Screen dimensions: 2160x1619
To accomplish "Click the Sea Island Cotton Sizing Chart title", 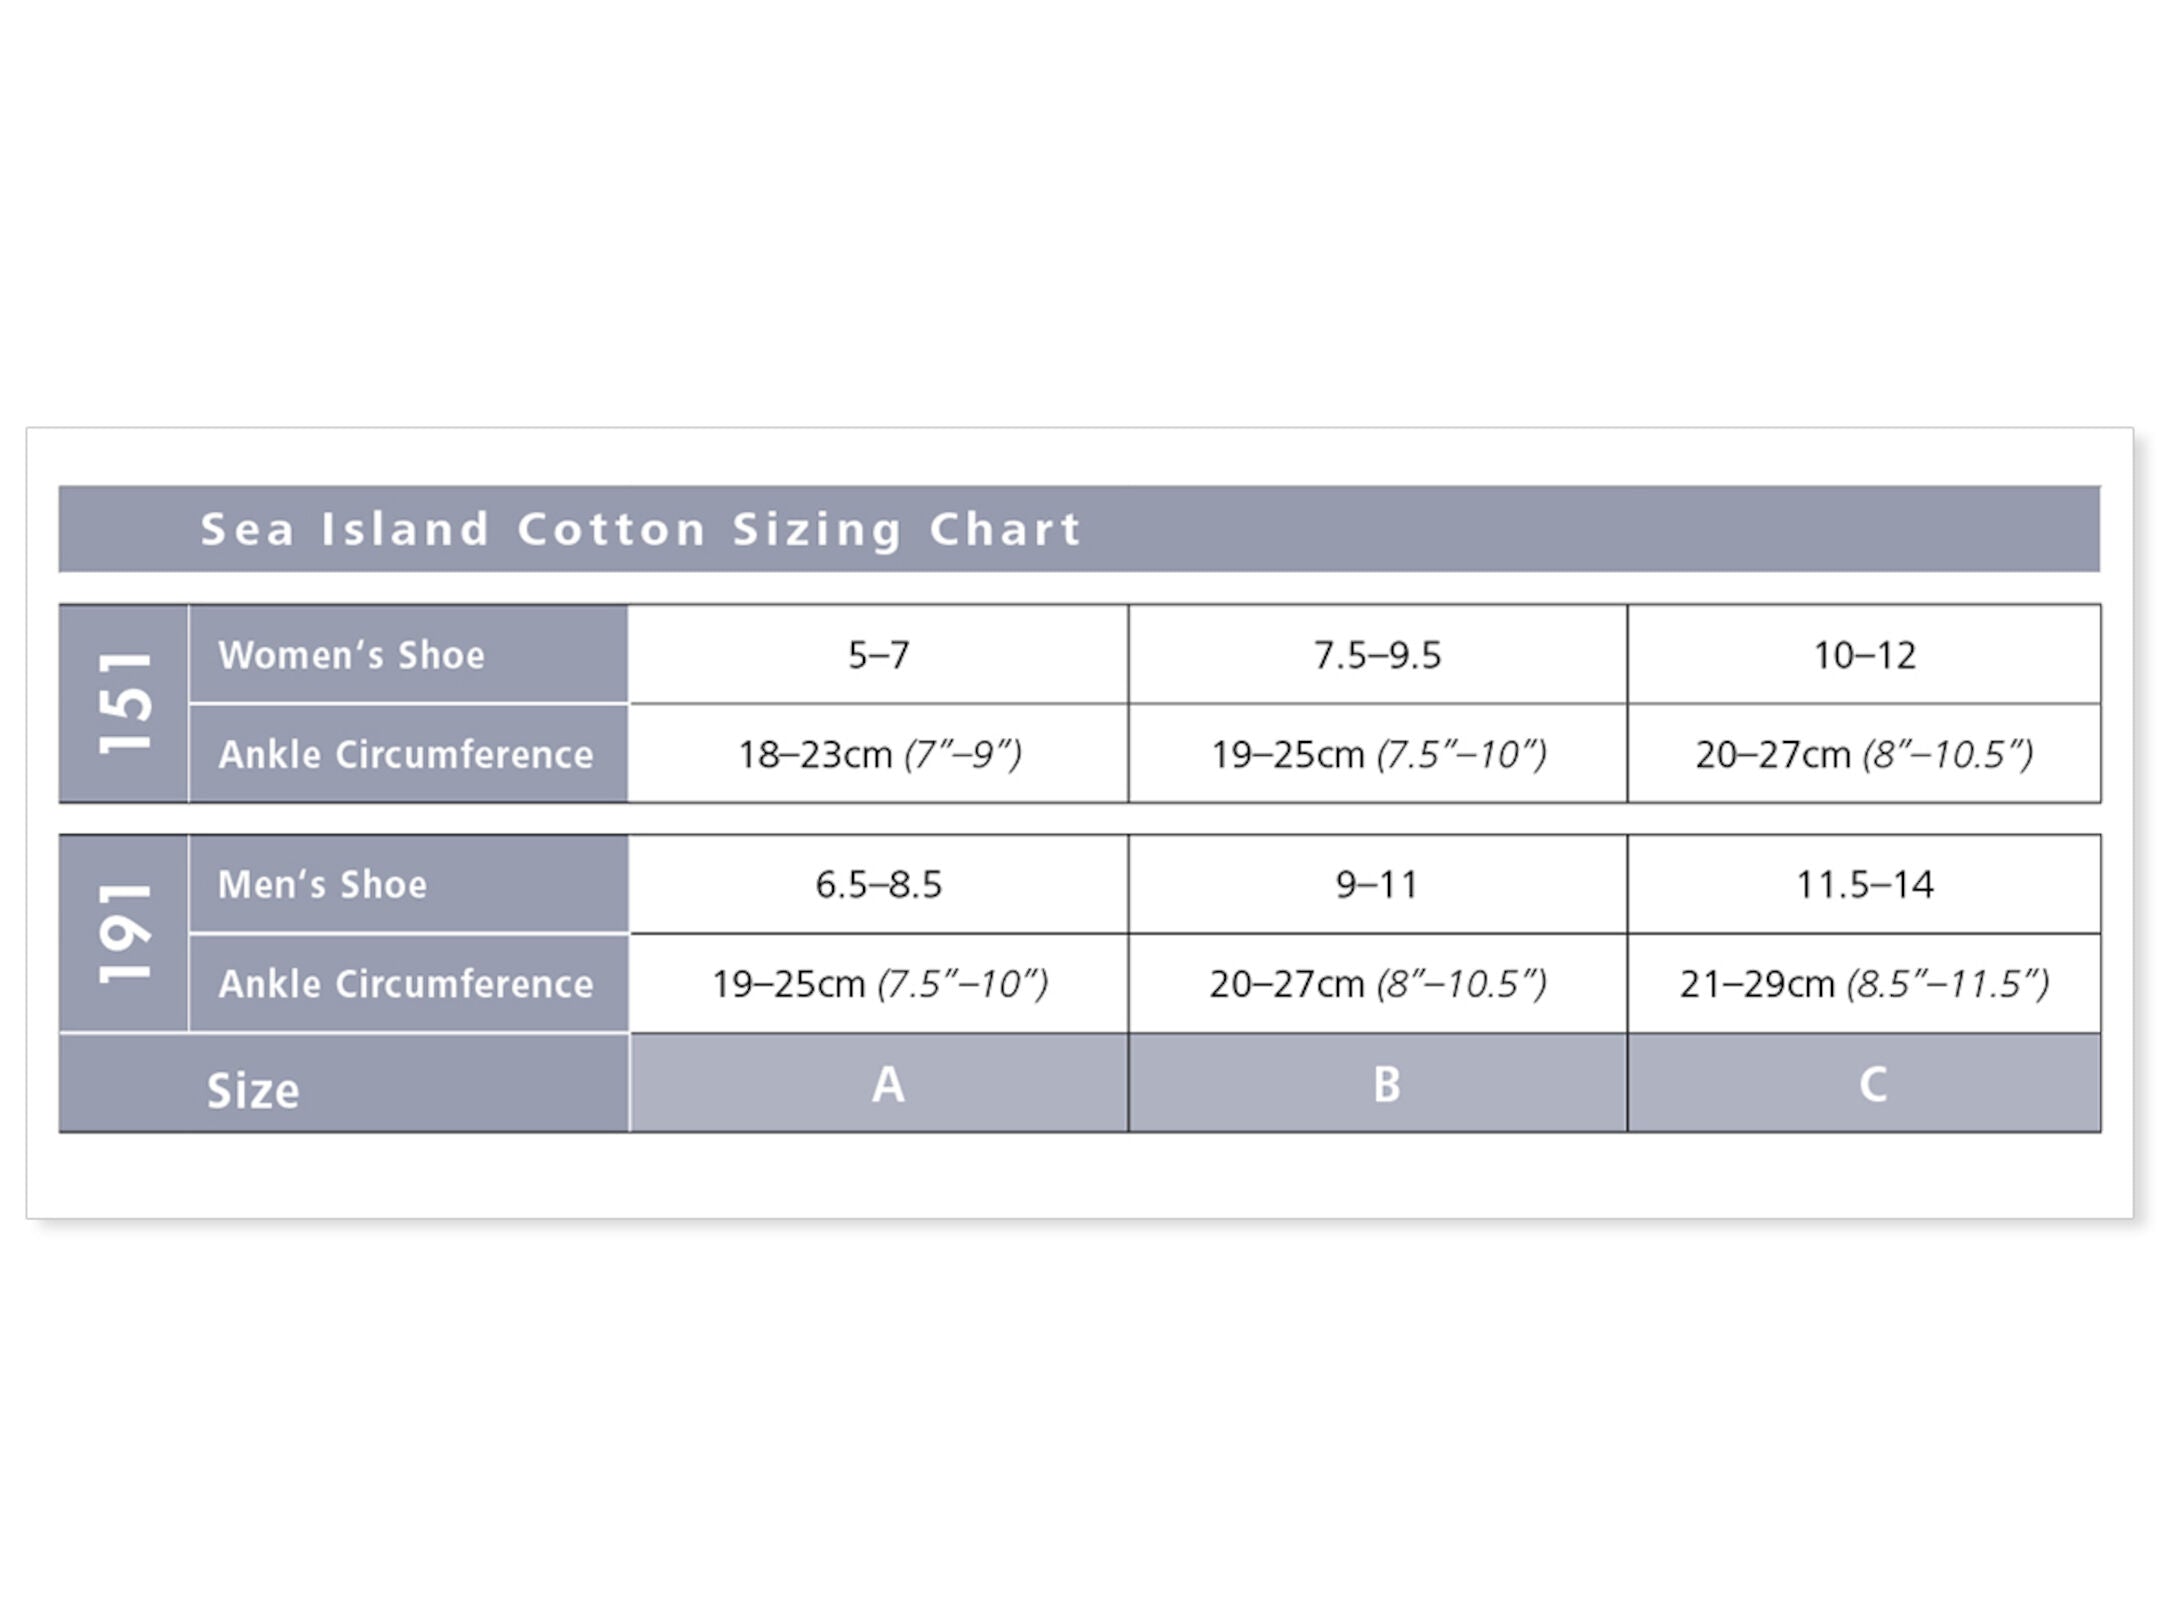I will tap(640, 529).
